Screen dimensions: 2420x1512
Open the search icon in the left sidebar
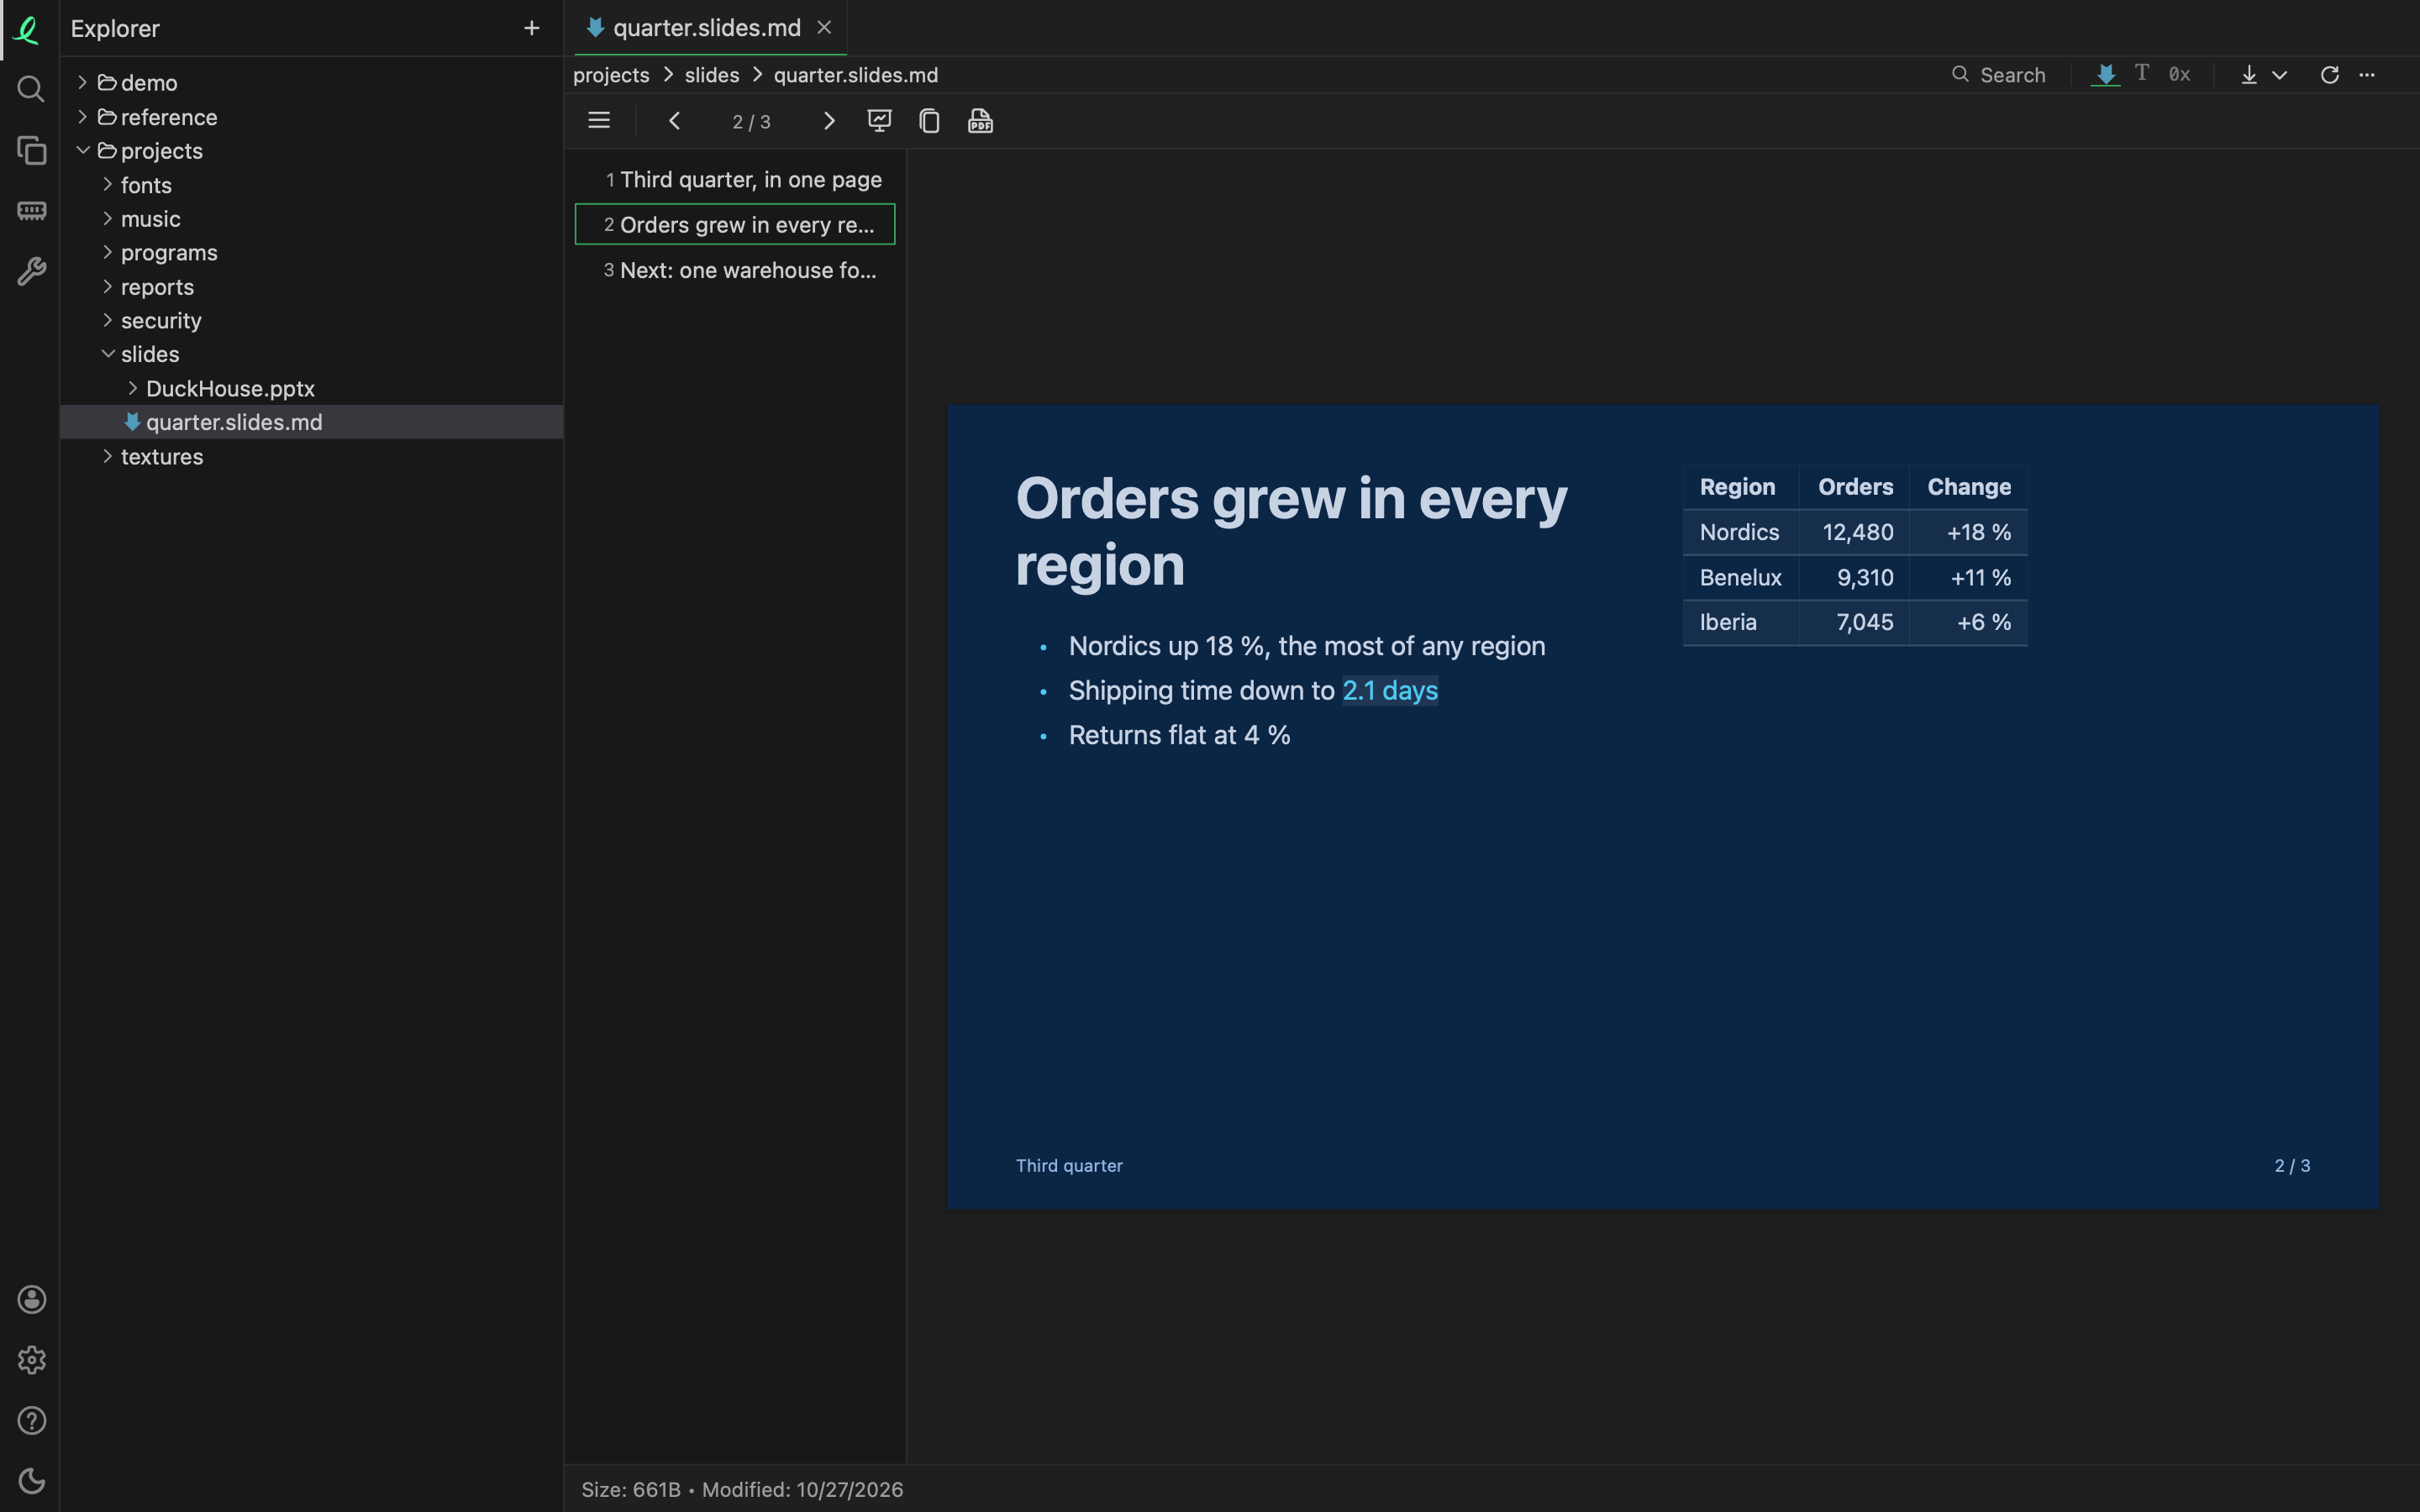(x=31, y=89)
